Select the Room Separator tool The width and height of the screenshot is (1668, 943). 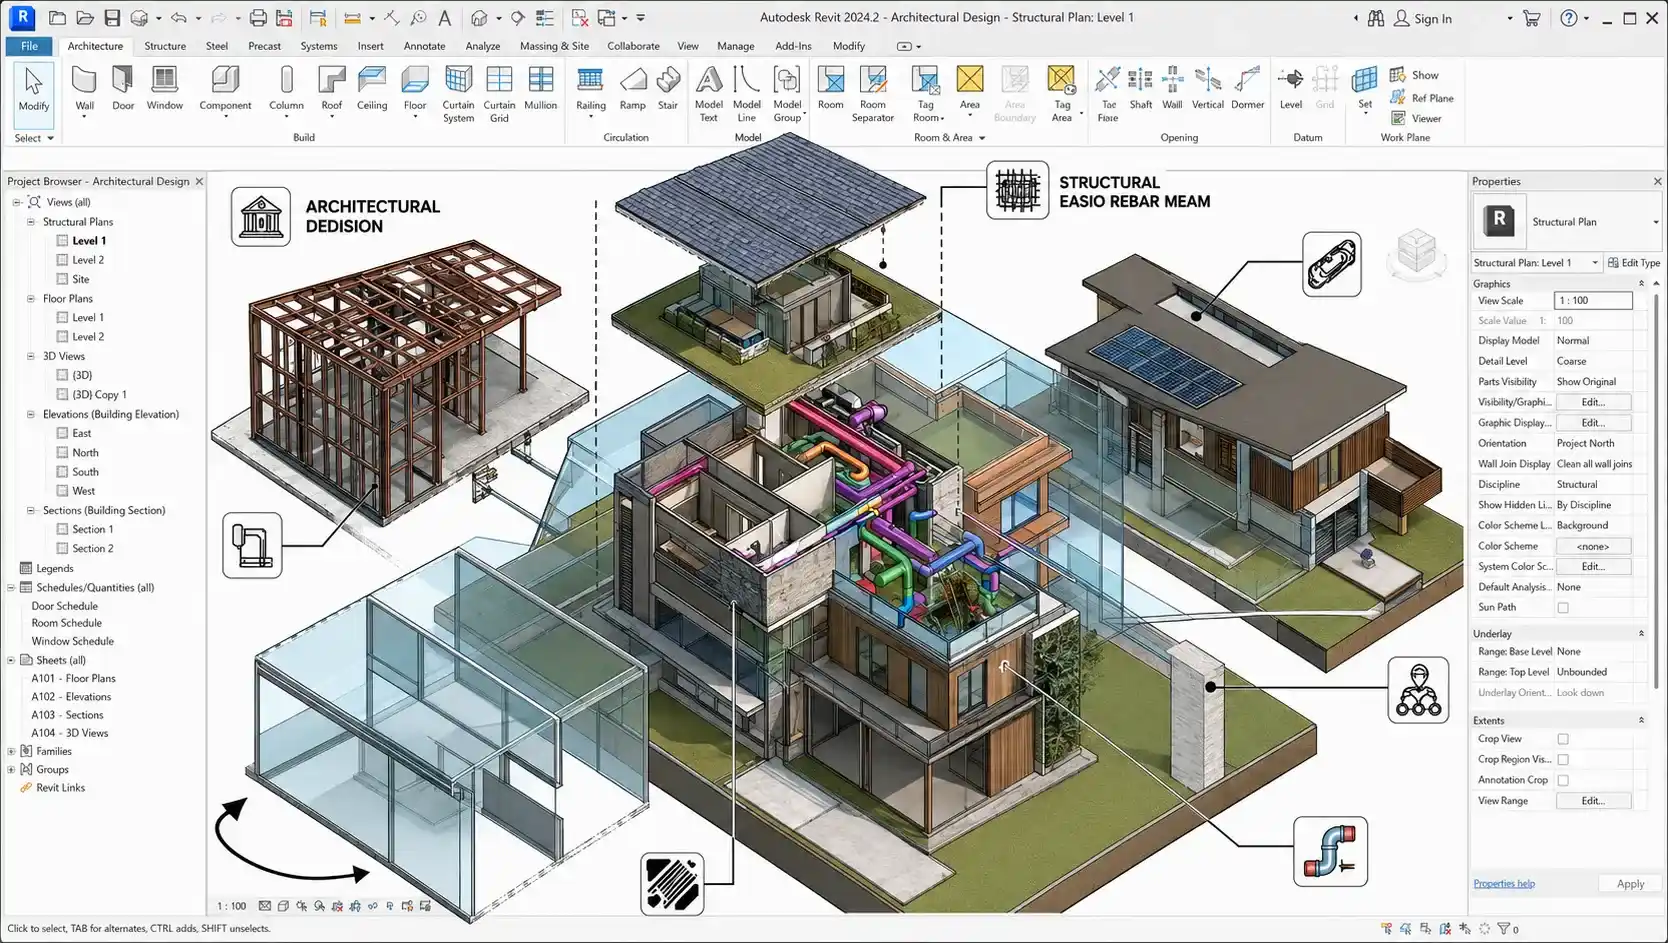[872, 94]
